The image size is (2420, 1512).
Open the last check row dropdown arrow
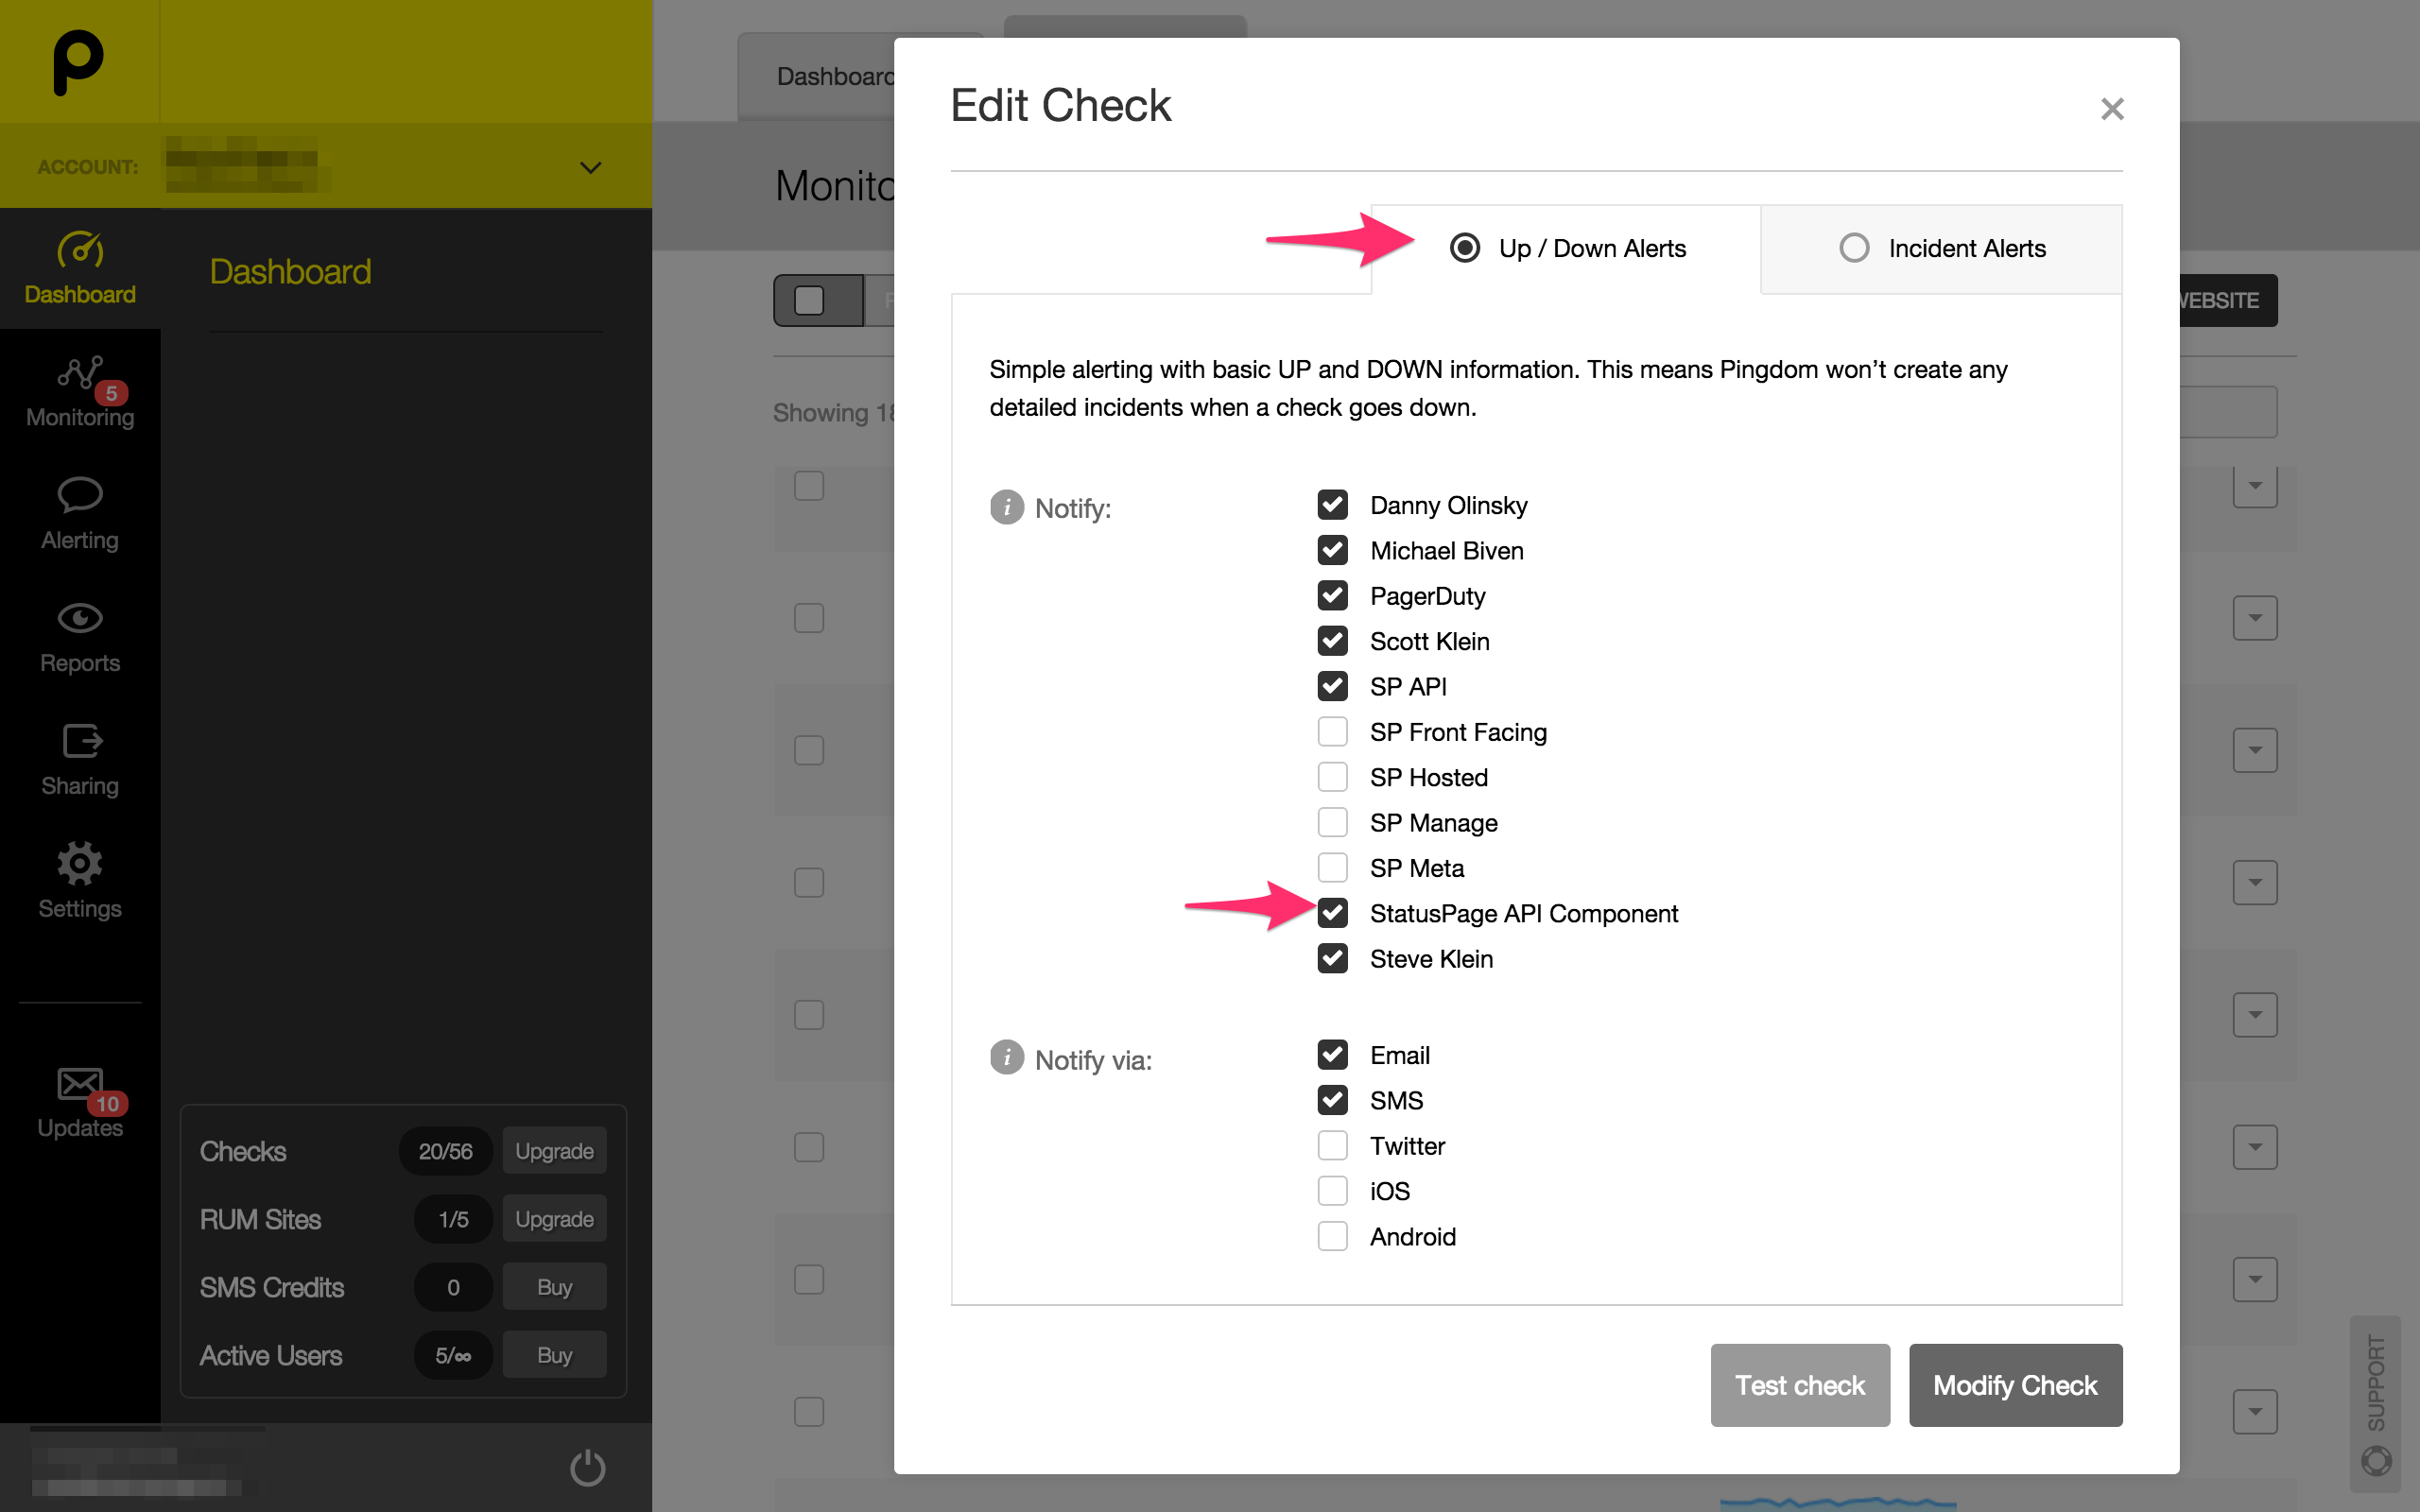2254,1411
